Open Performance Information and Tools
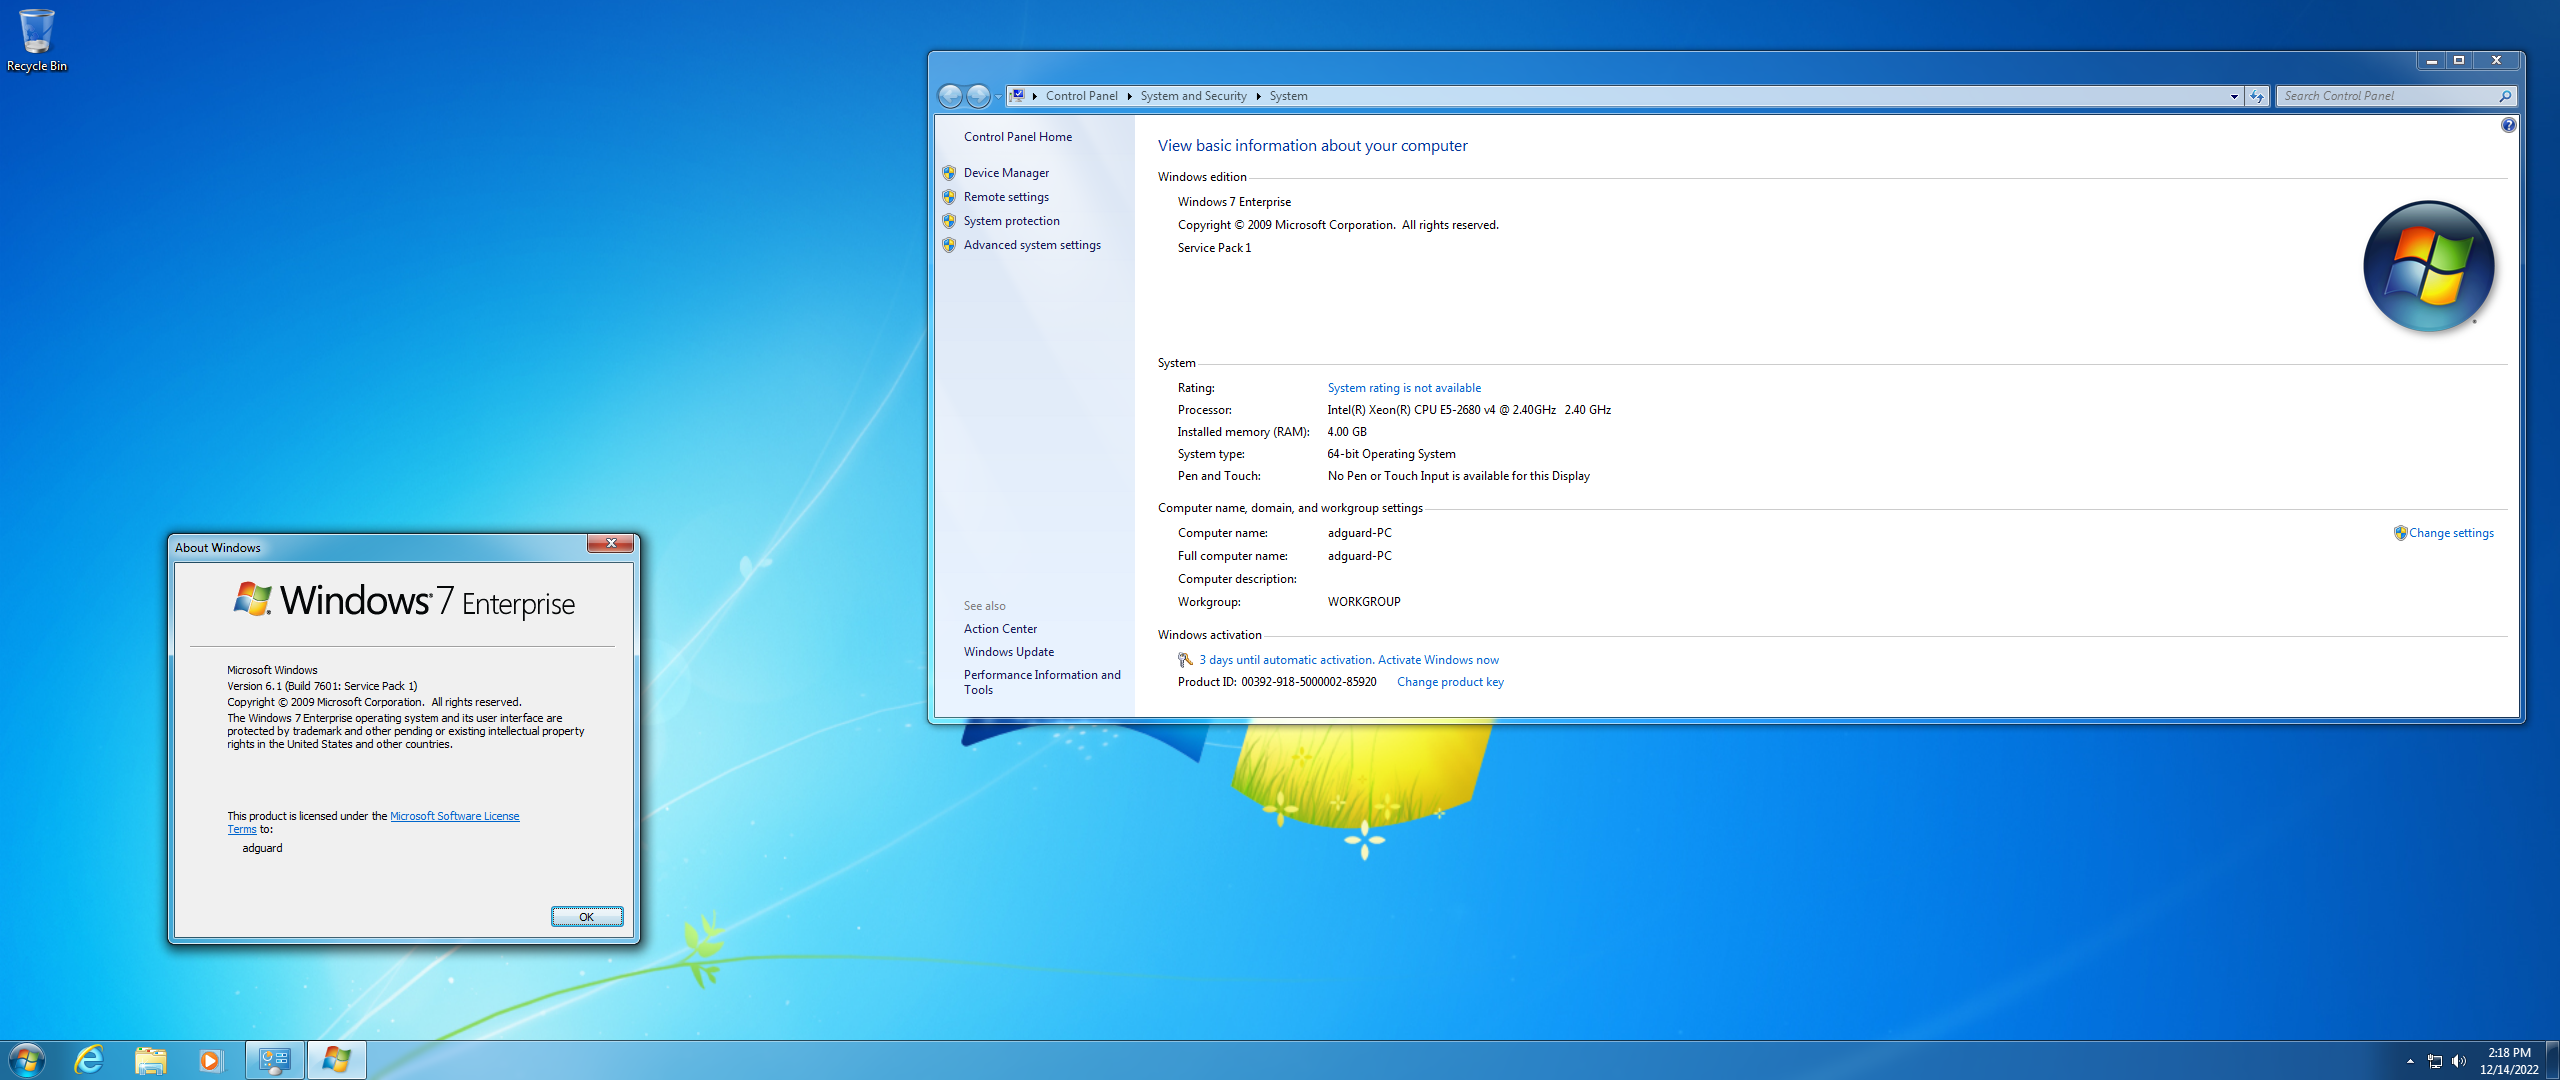The image size is (2560, 1080). (1042, 682)
